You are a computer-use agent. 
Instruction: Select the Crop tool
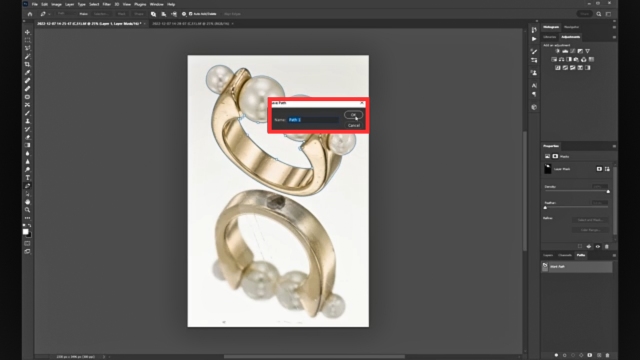point(27,64)
